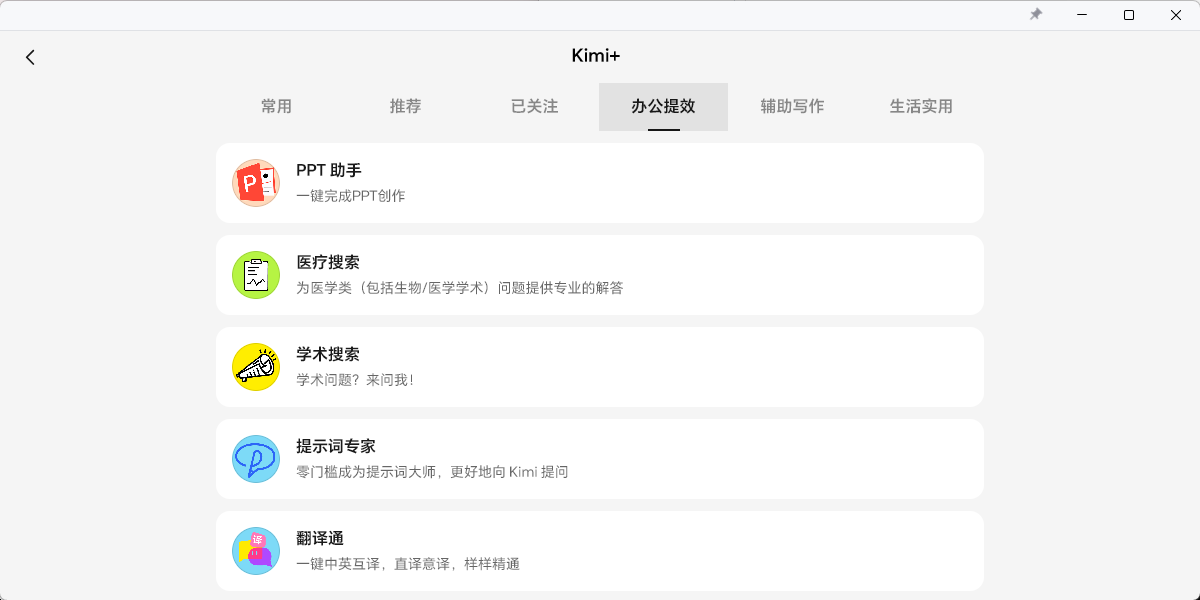Click the 翻译通 translation icon

click(256, 551)
